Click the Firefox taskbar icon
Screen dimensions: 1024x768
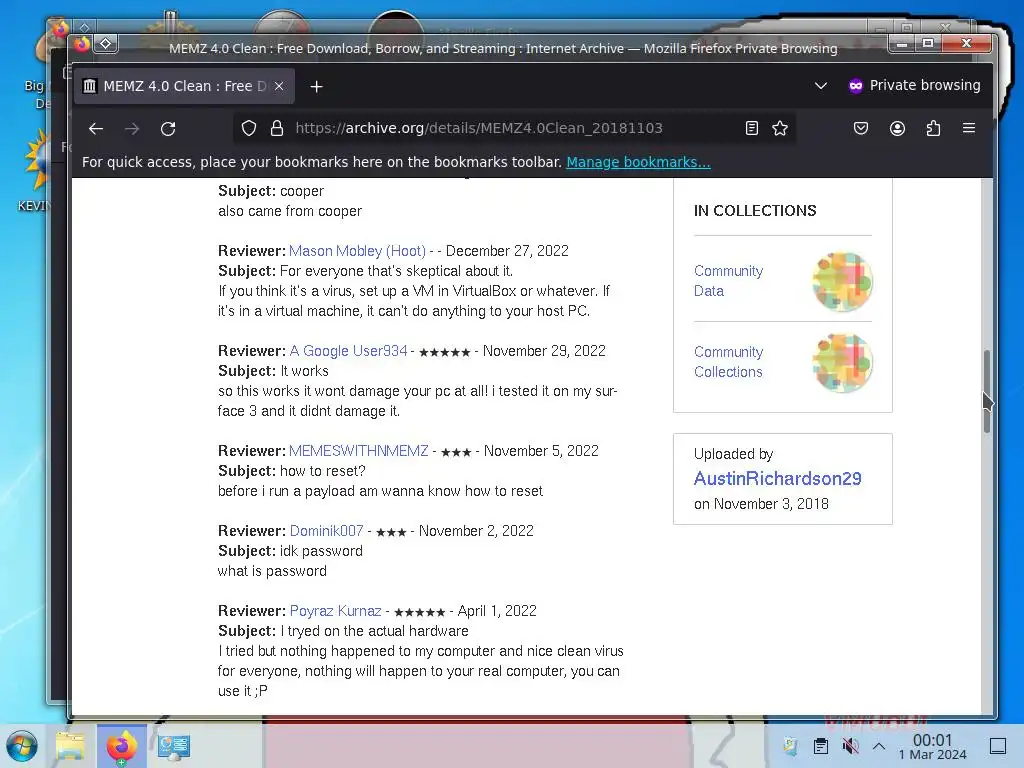click(121, 746)
